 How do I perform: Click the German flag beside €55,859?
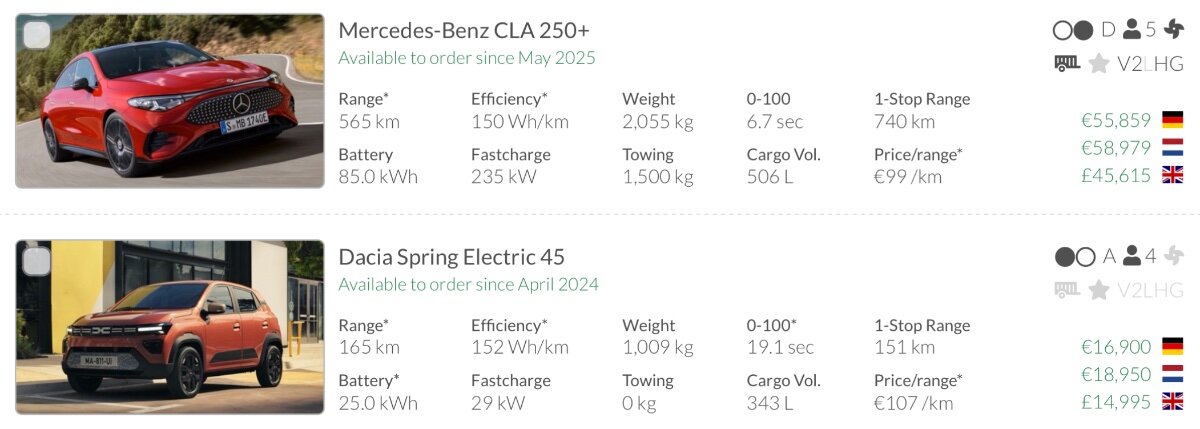tap(1172, 121)
